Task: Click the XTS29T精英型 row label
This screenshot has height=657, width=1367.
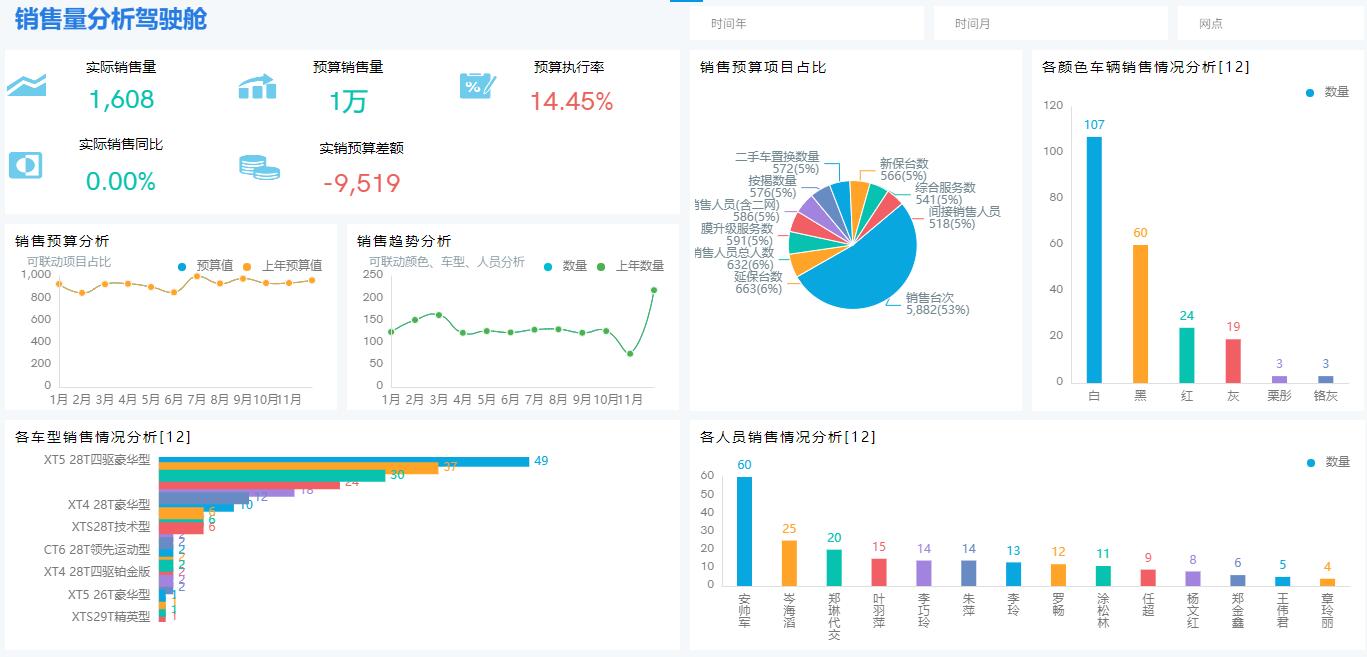Action: pos(110,617)
